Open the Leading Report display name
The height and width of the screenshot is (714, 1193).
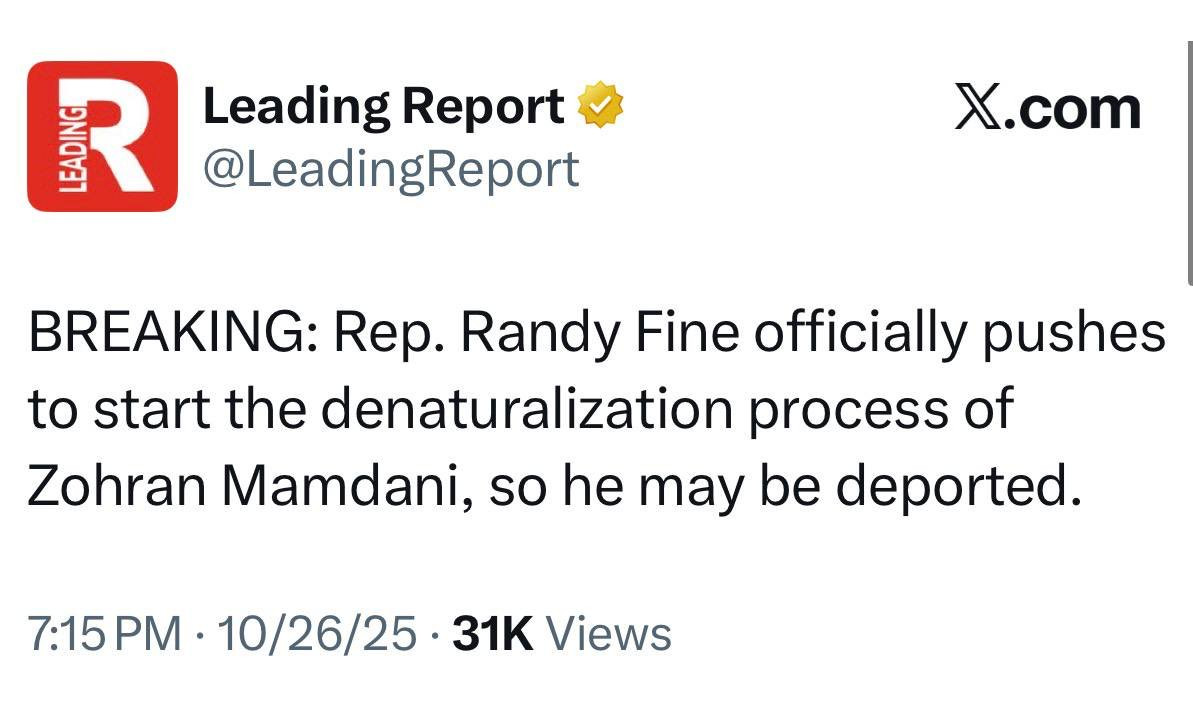pos(383,107)
